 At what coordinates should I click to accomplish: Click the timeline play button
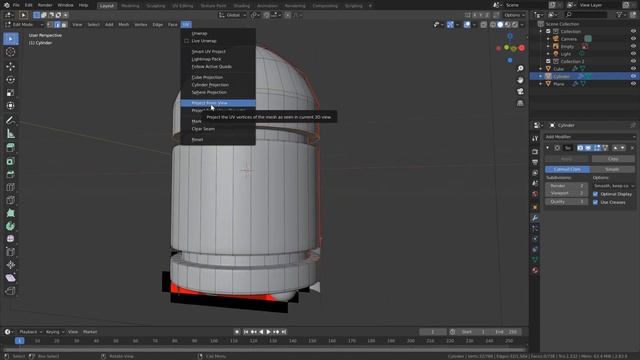click(269, 332)
